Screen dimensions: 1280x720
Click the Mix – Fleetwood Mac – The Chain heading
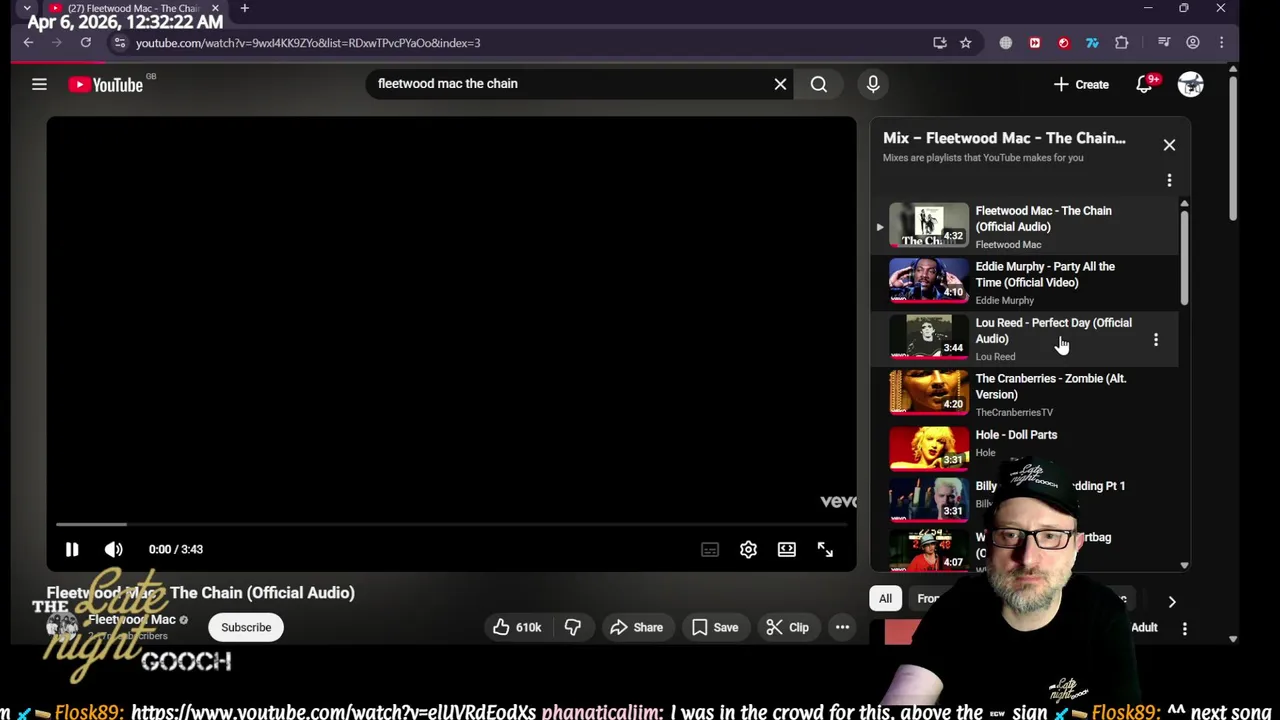1004,138
